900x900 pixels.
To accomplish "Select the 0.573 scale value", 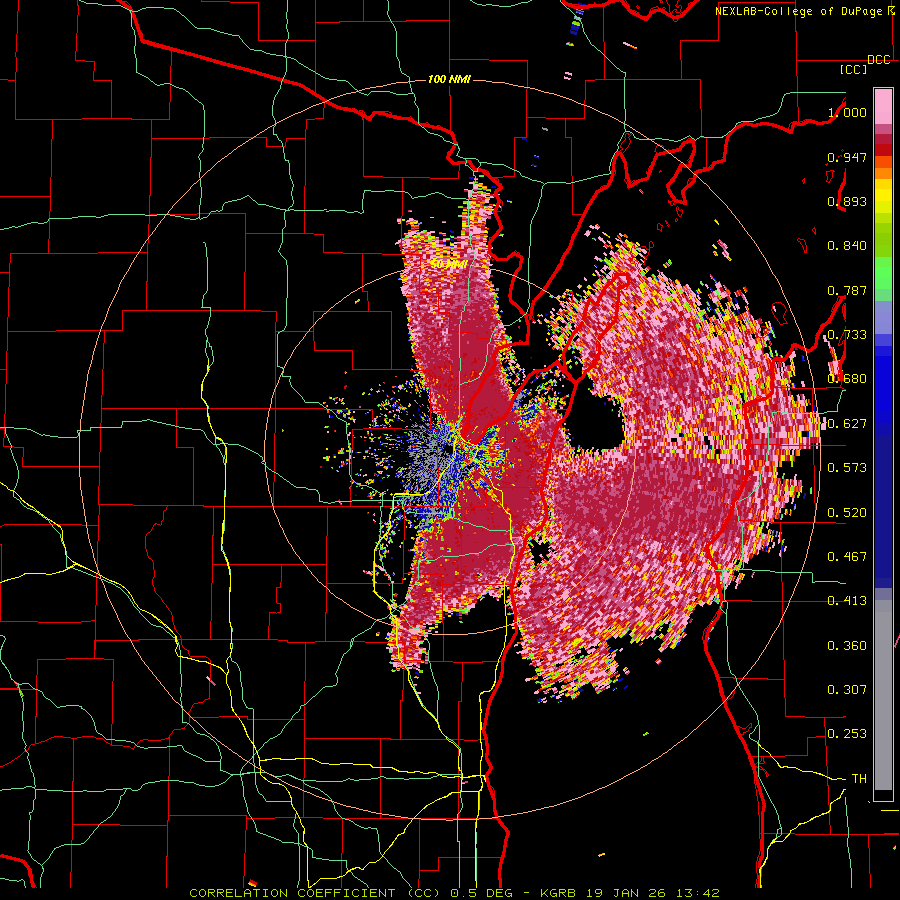I will [847, 467].
